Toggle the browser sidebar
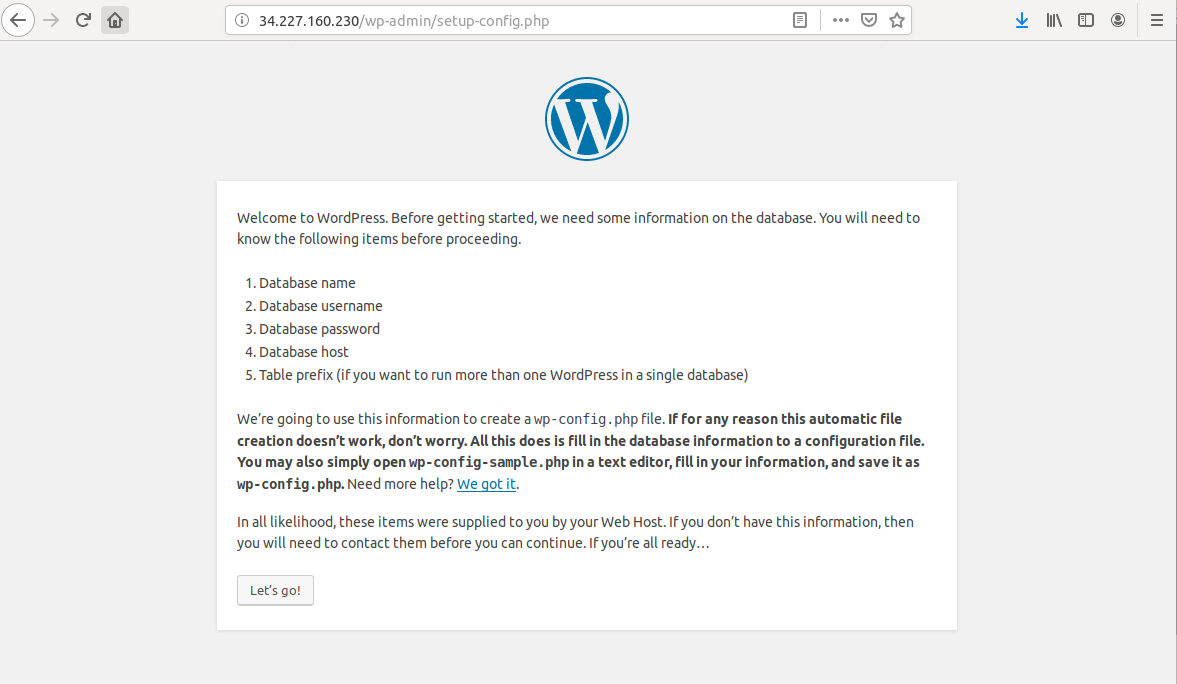The image size is (1177, 684). click(1085, 20)
